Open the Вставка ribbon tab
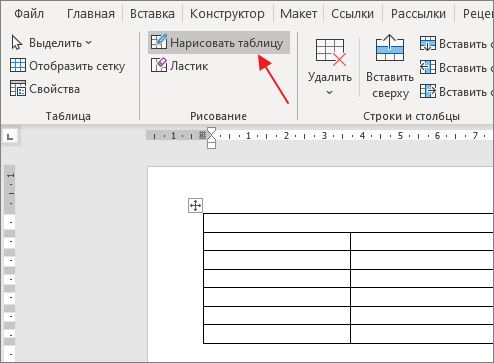The image size is (494, 363). [152, 14]
